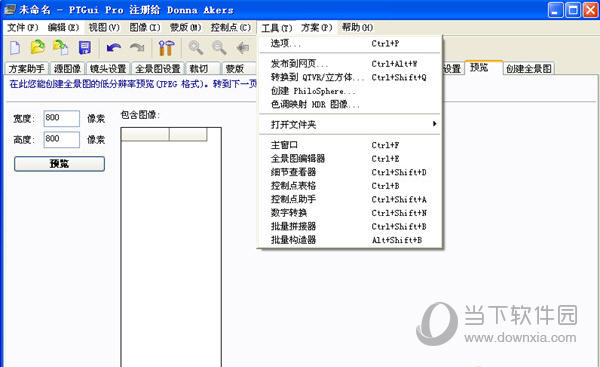Screen dimensions: 600x367
Task: Switch to the 源图像 tab
Action: point(67,69)
